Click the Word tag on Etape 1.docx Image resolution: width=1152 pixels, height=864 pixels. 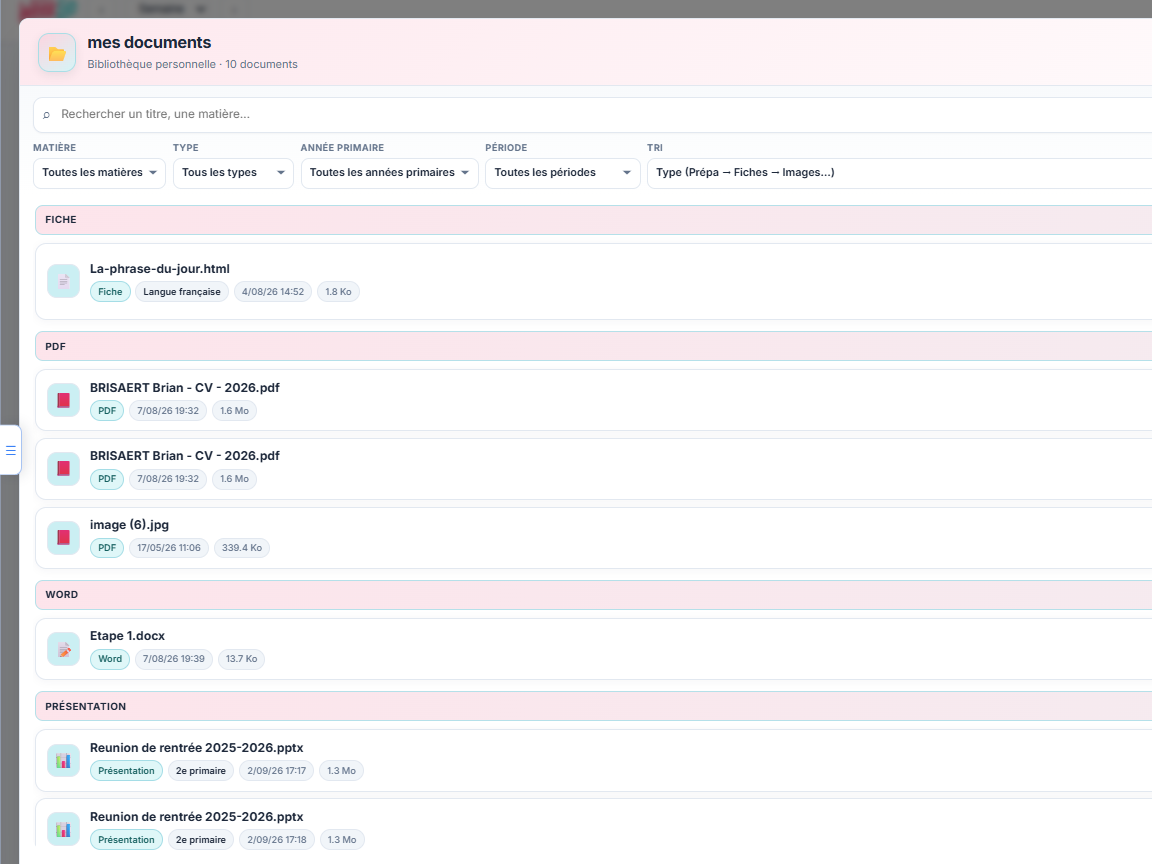tap(110, 659)
